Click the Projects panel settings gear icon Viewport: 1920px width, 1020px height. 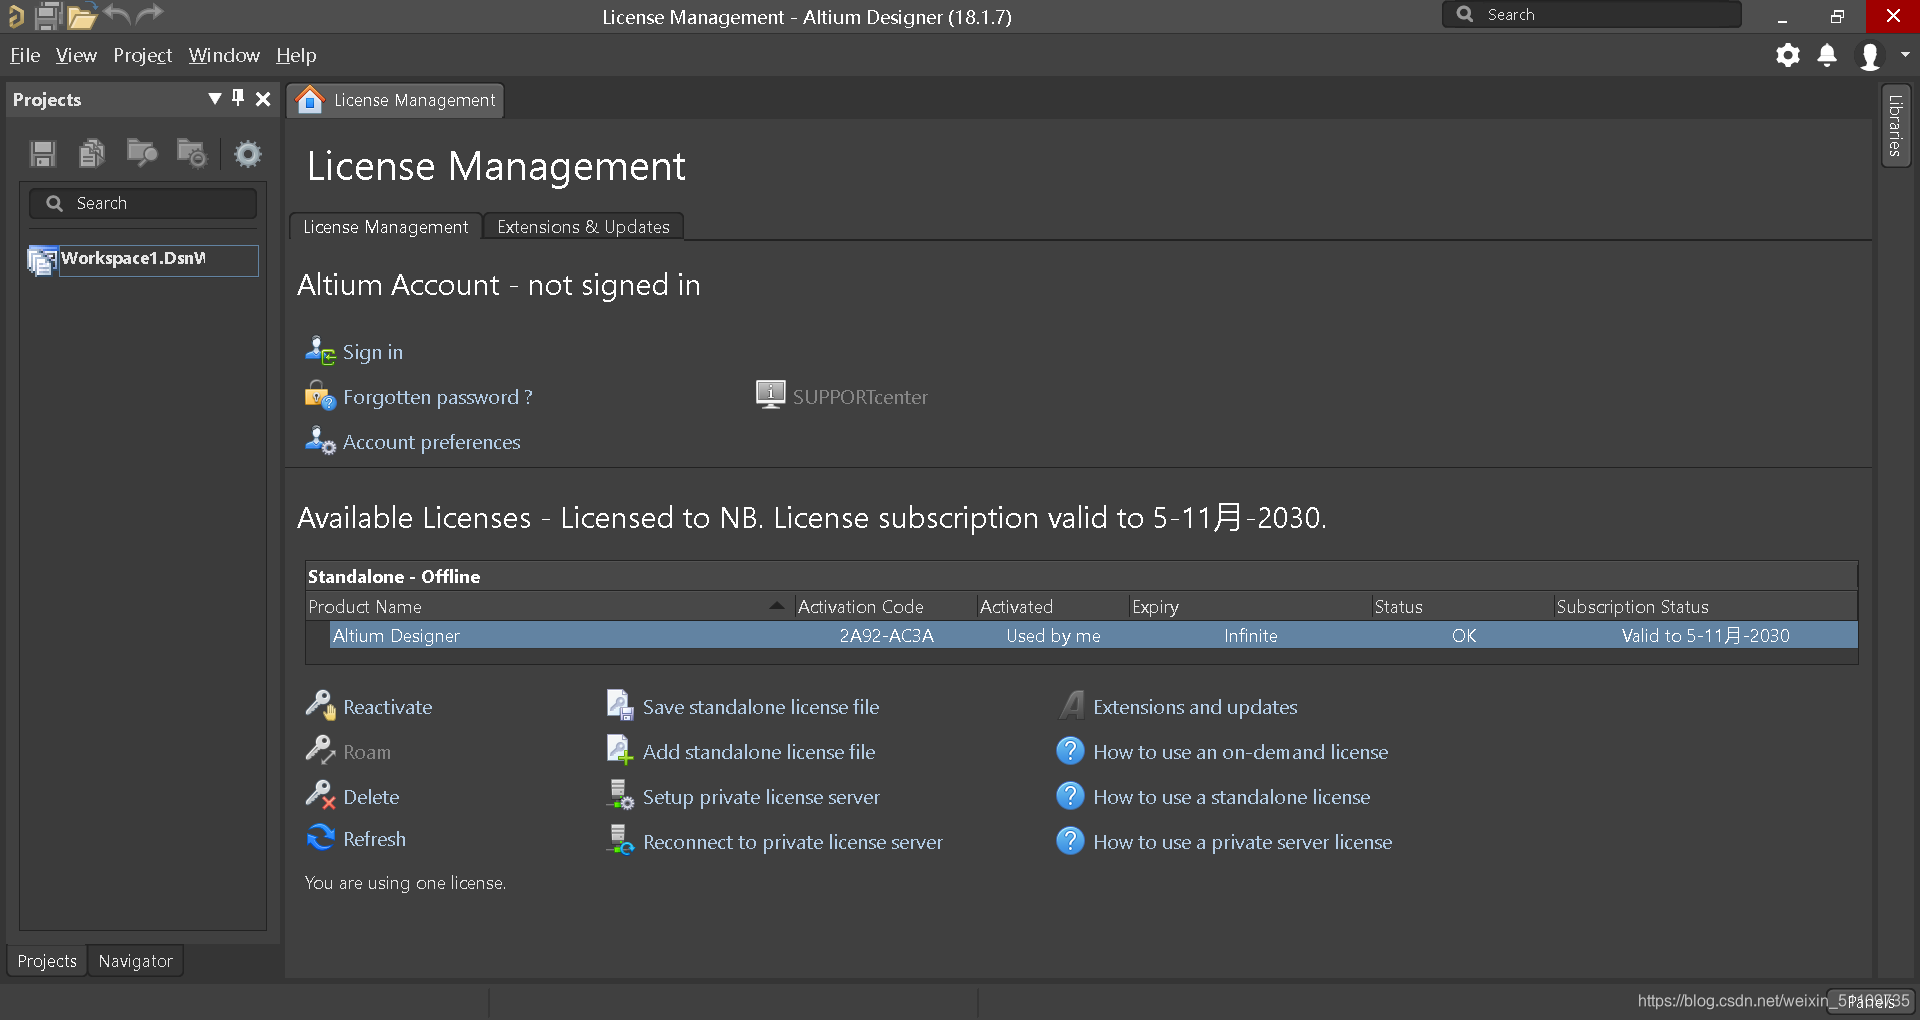[x=248, y=154]
